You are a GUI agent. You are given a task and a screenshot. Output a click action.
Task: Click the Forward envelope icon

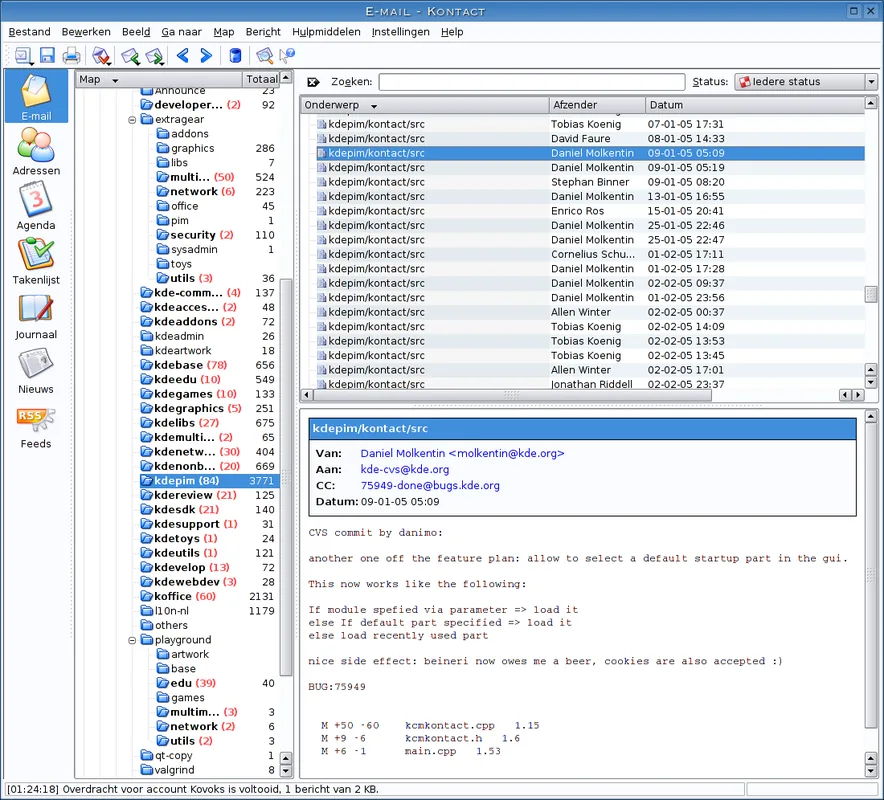[154, 55]
